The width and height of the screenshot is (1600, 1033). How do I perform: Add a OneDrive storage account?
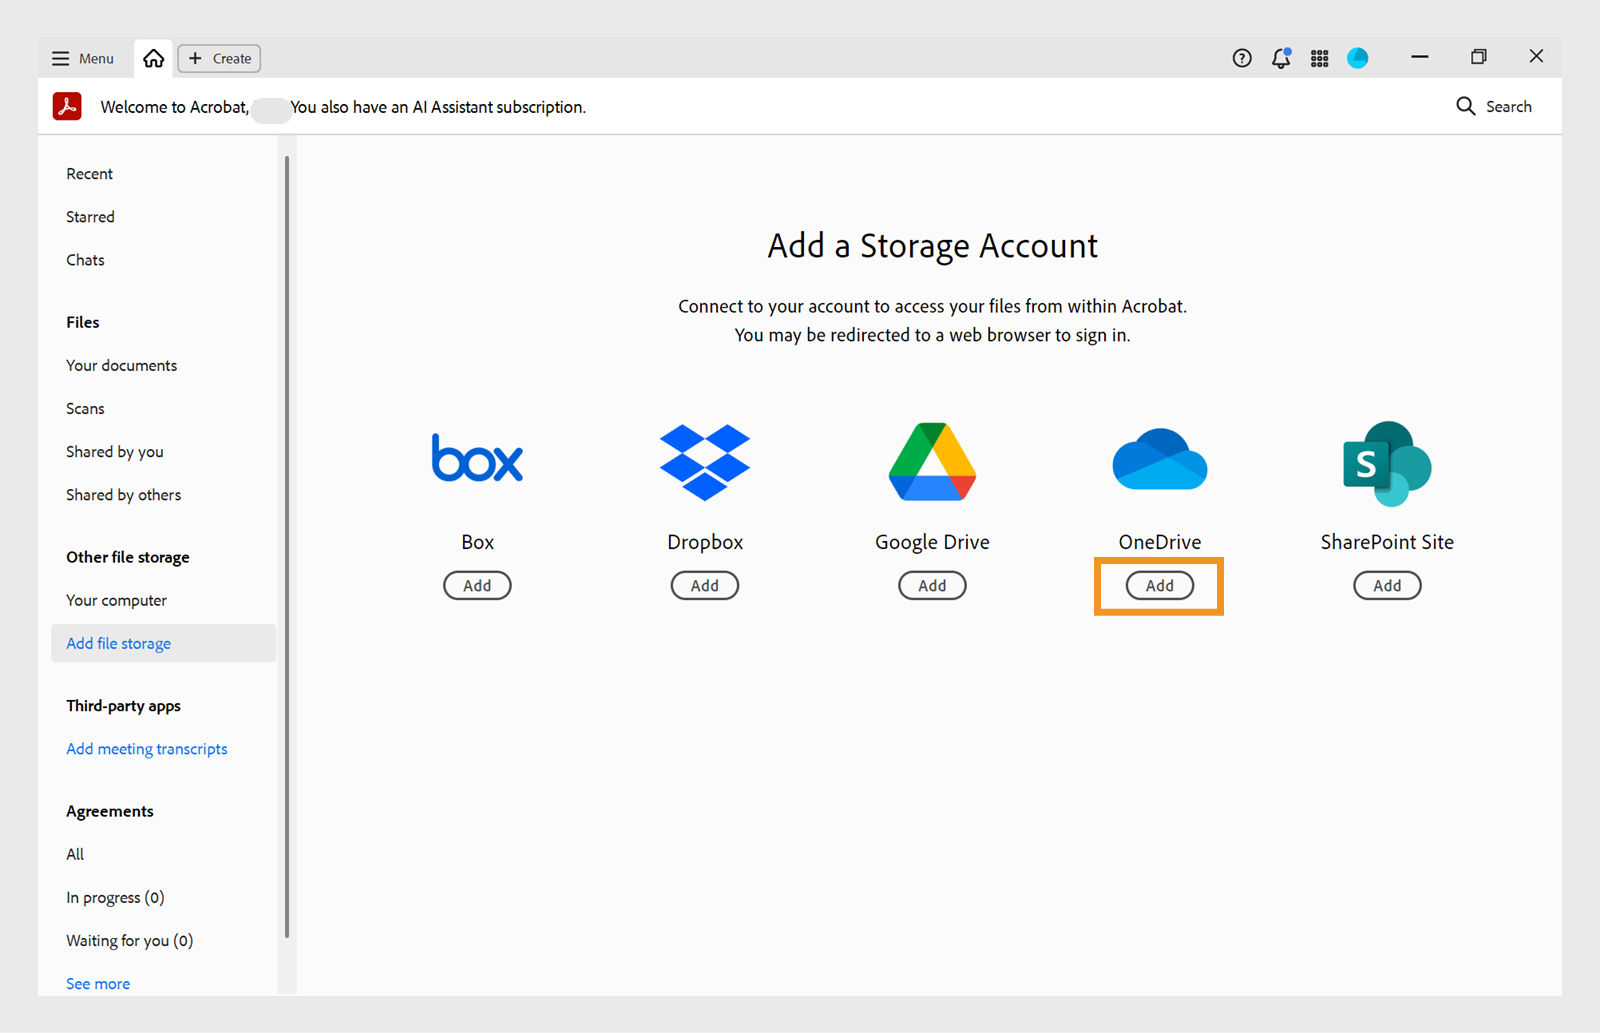(1158, 586)
